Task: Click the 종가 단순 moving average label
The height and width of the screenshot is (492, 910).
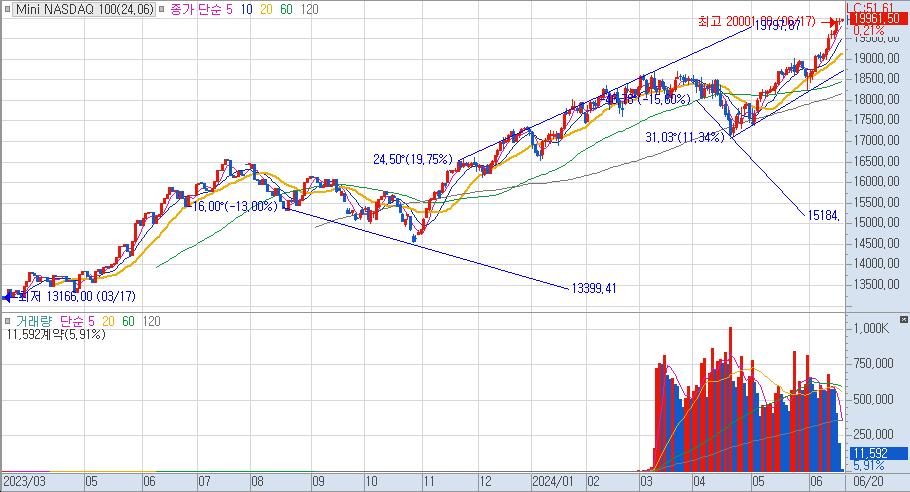Action: click(x=197, y=9)
